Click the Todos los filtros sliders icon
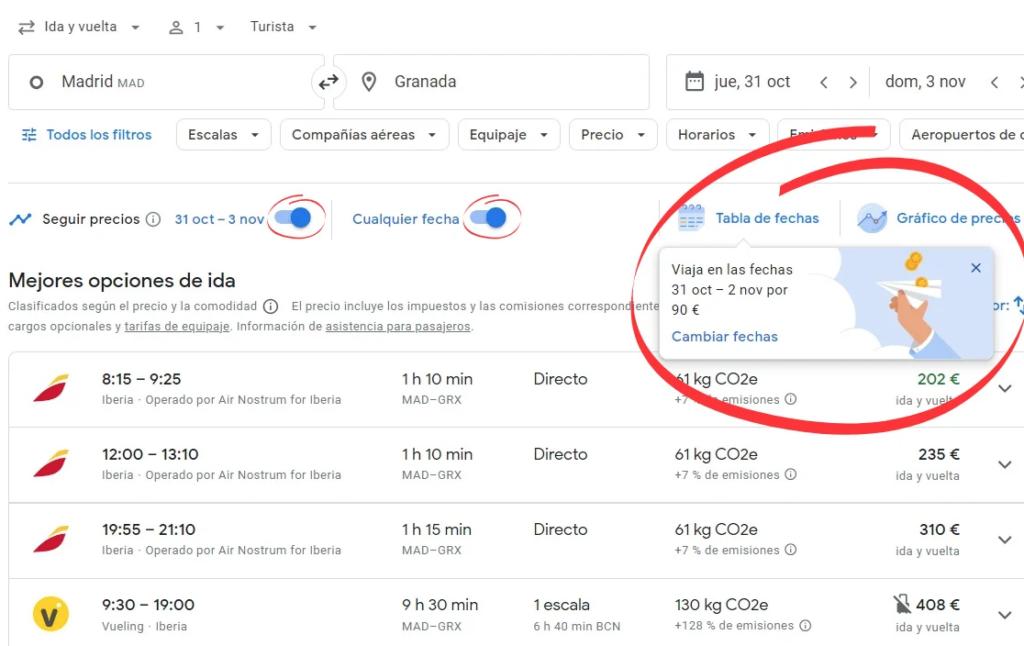This screenshot has width=1024, height=646. tap(29, 135)
